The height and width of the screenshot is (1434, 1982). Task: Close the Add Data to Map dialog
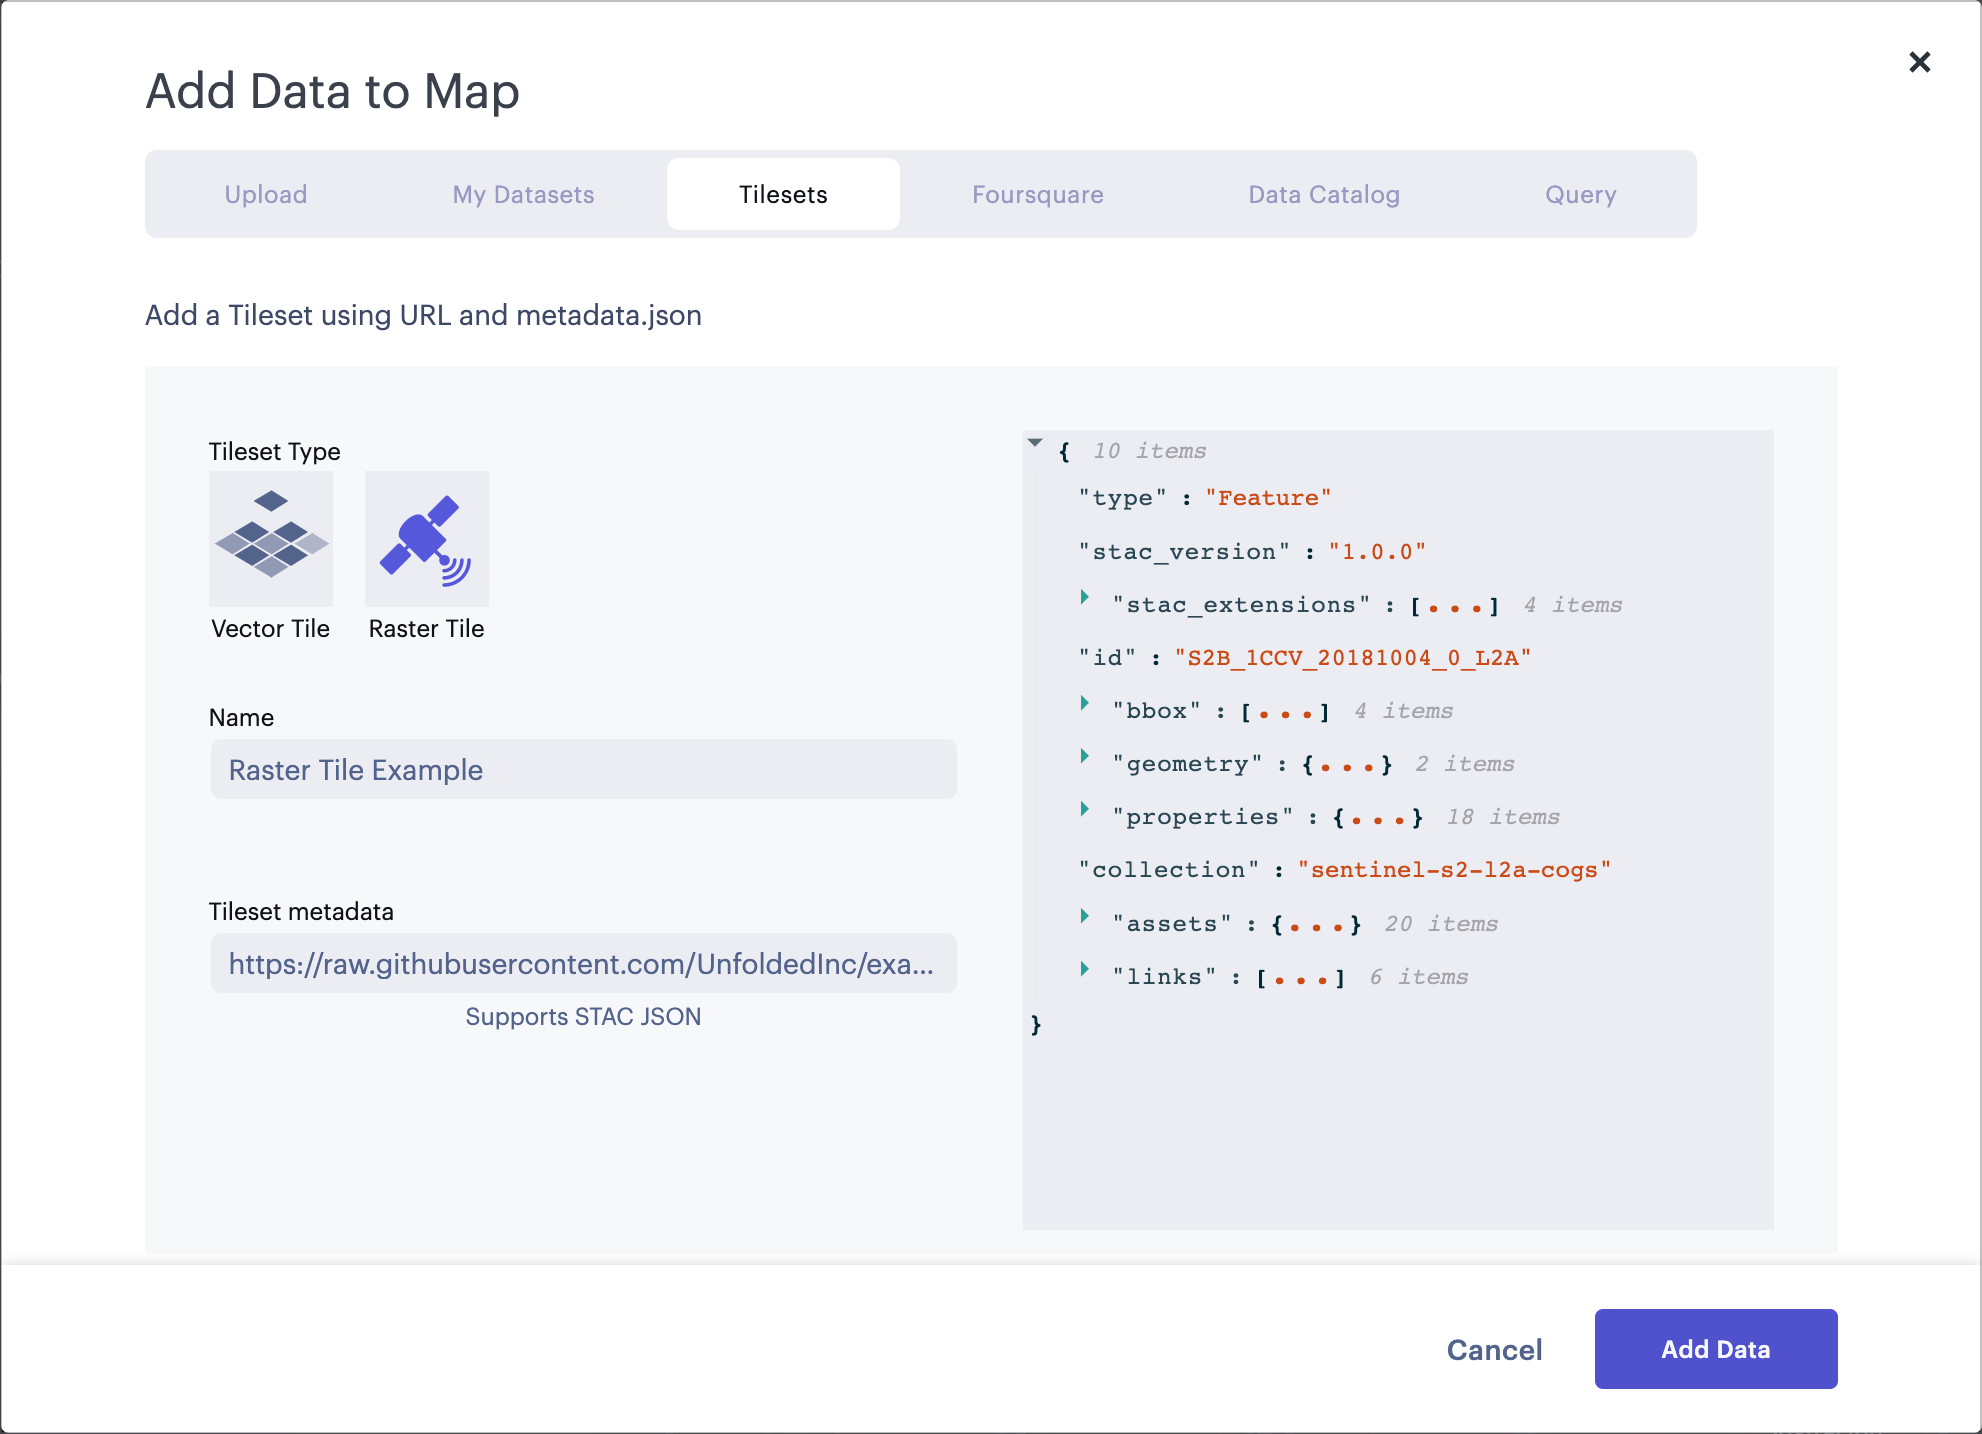point(1919,62)
